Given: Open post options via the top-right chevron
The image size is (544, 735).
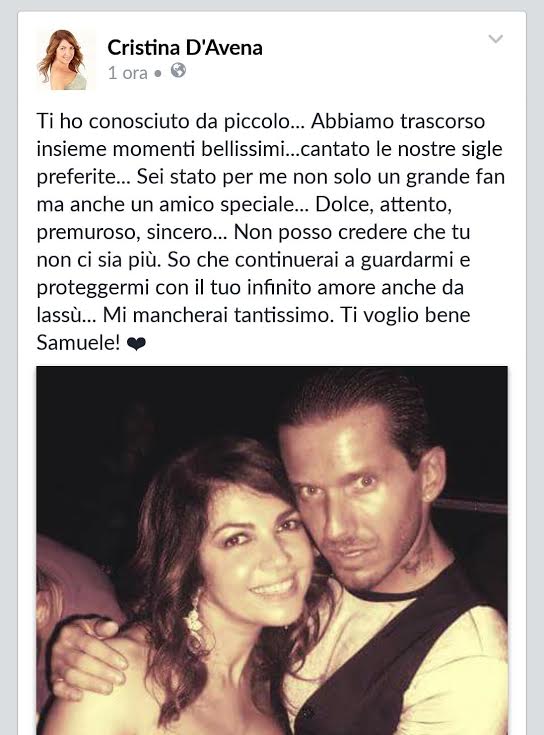Looking at the screenshot, I should (x=495, y=38).
